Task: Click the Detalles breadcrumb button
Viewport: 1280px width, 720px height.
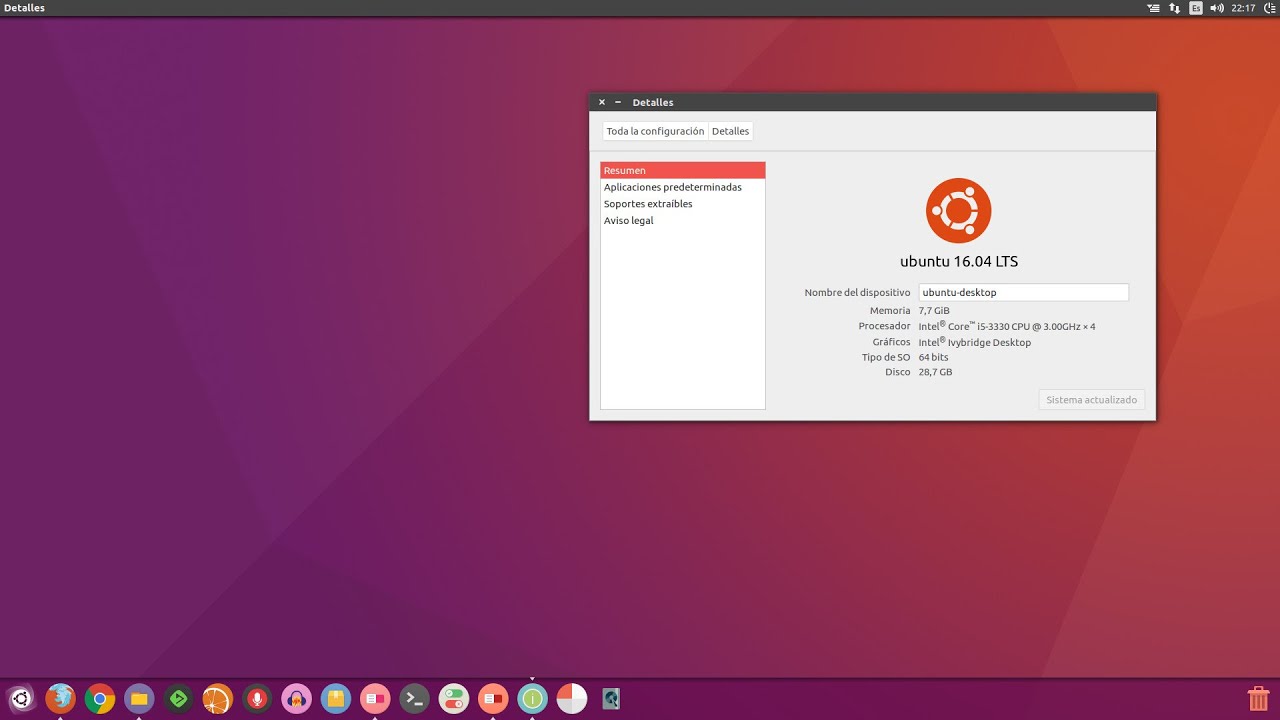Action: pyautogui.click(x=730, y=131)
